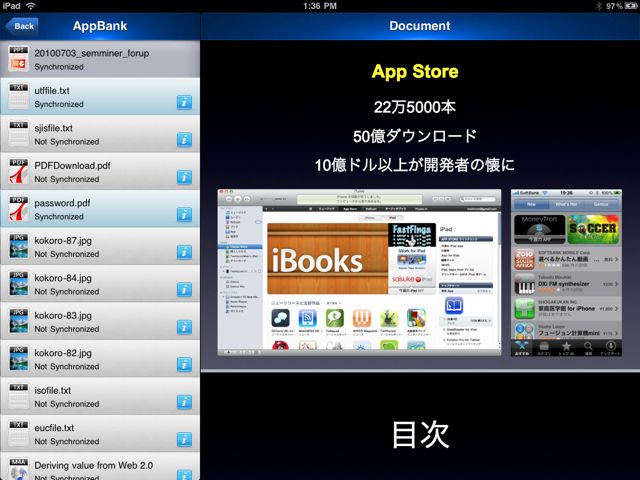
Task: Select the 20100703_semminer_forup file name
Action: point(91,53)
